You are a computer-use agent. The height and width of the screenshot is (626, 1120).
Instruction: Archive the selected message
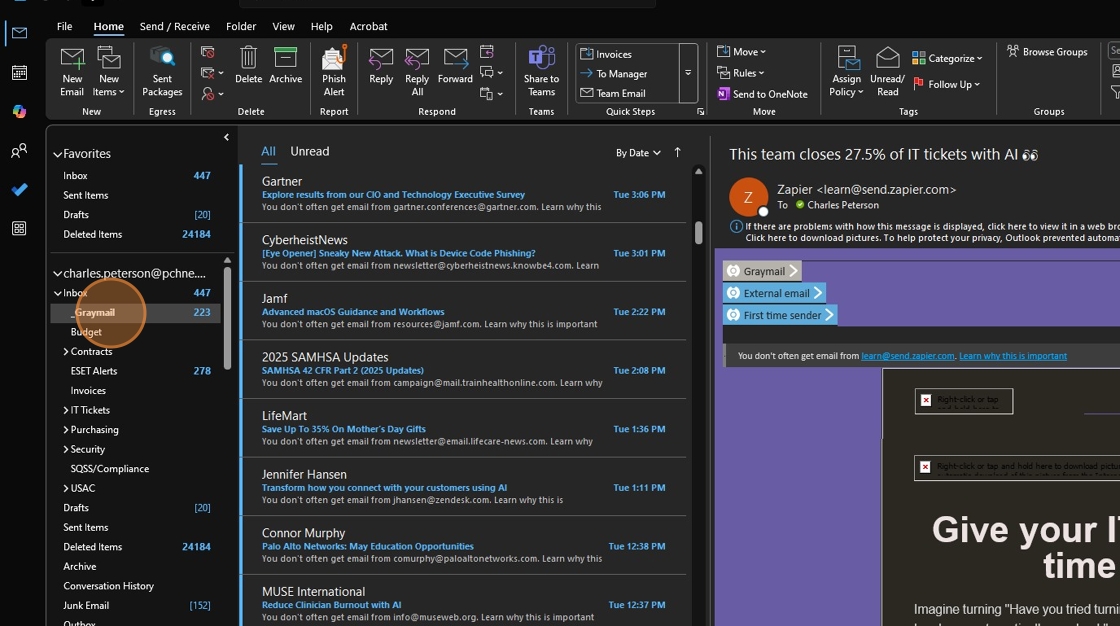pos(285,66)
